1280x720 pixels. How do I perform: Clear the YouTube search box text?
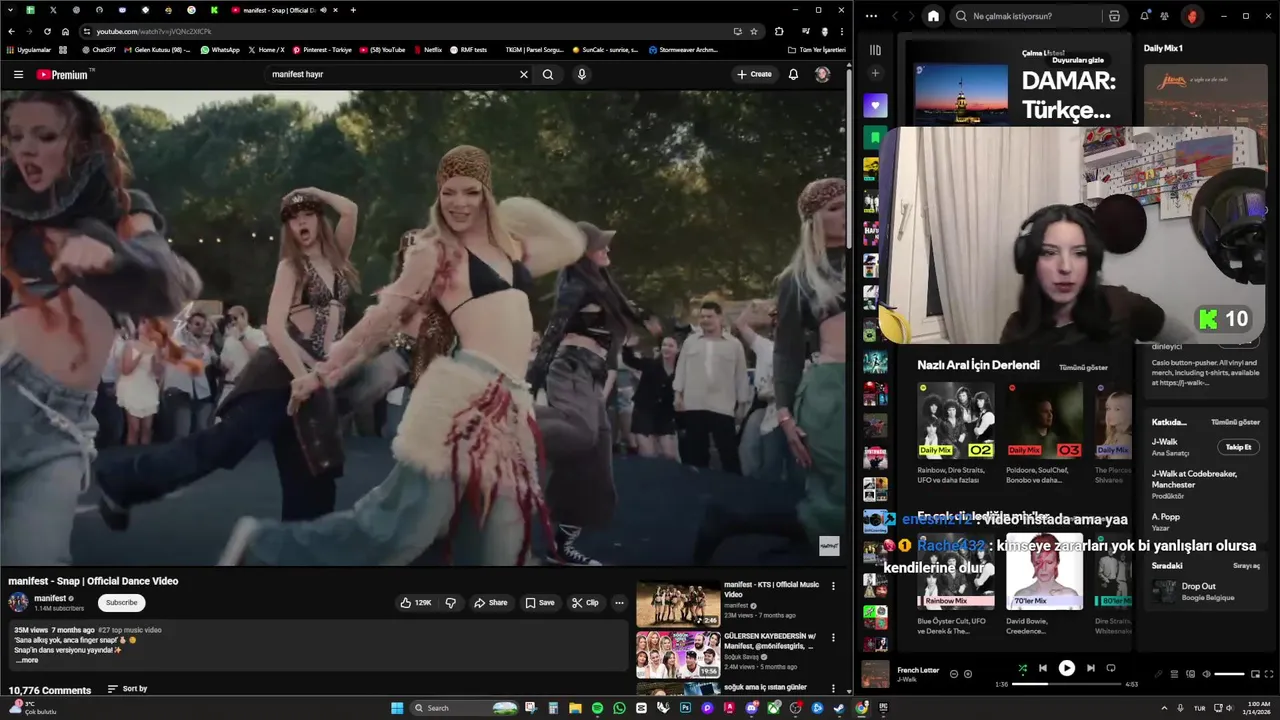click(x=523, y=74)
